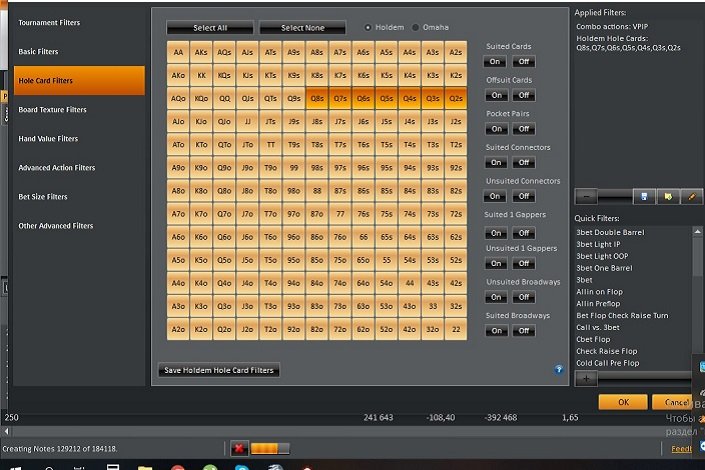
Task: Turn Off the Pocket Pairs filter
Action: (523, 129)
